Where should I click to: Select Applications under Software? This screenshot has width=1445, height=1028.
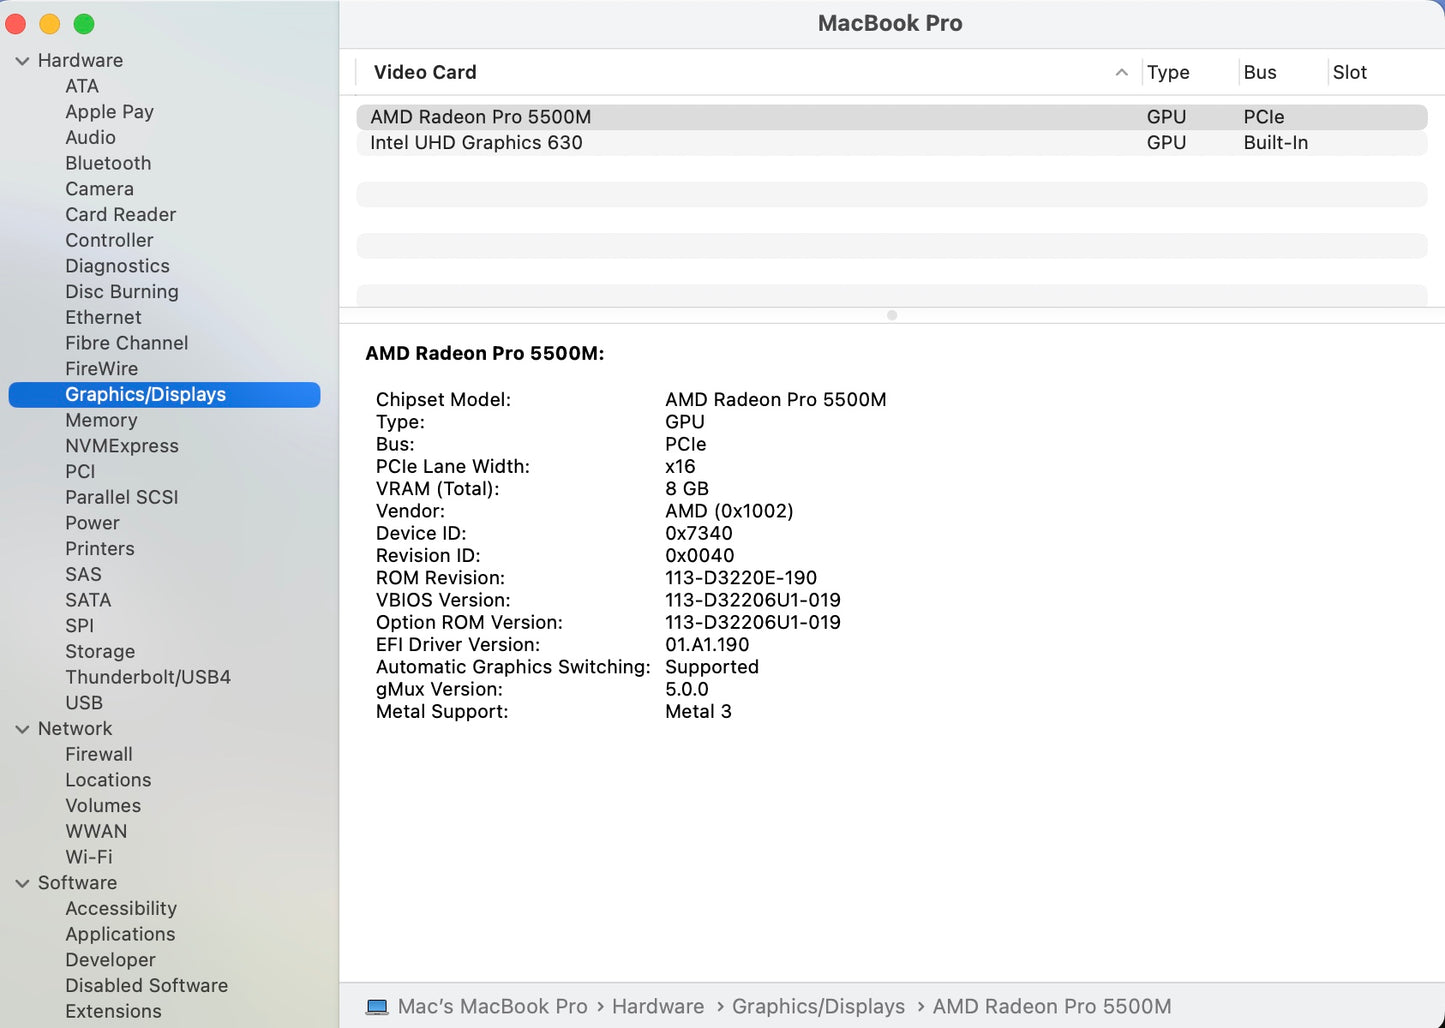pos(120,934)
